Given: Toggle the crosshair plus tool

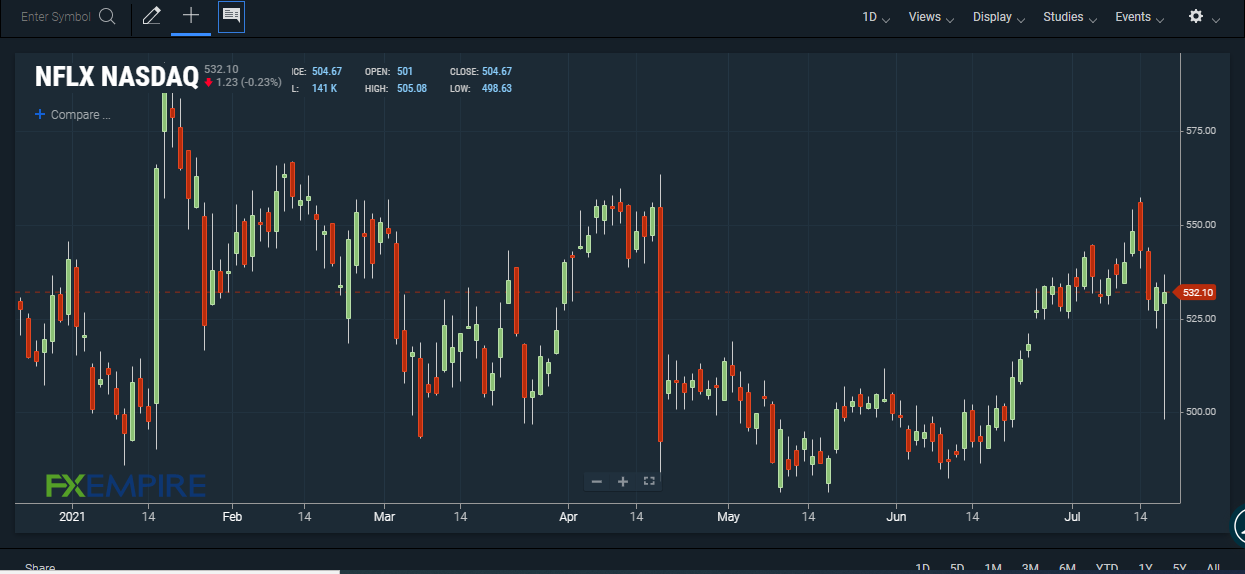Looking at the screenshot, I should 191,16.
